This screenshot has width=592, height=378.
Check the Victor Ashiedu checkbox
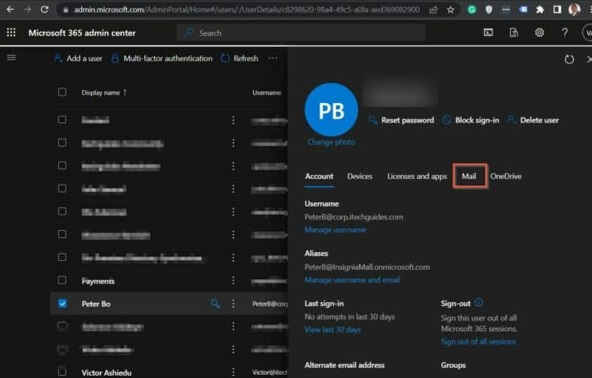point(62,371)
